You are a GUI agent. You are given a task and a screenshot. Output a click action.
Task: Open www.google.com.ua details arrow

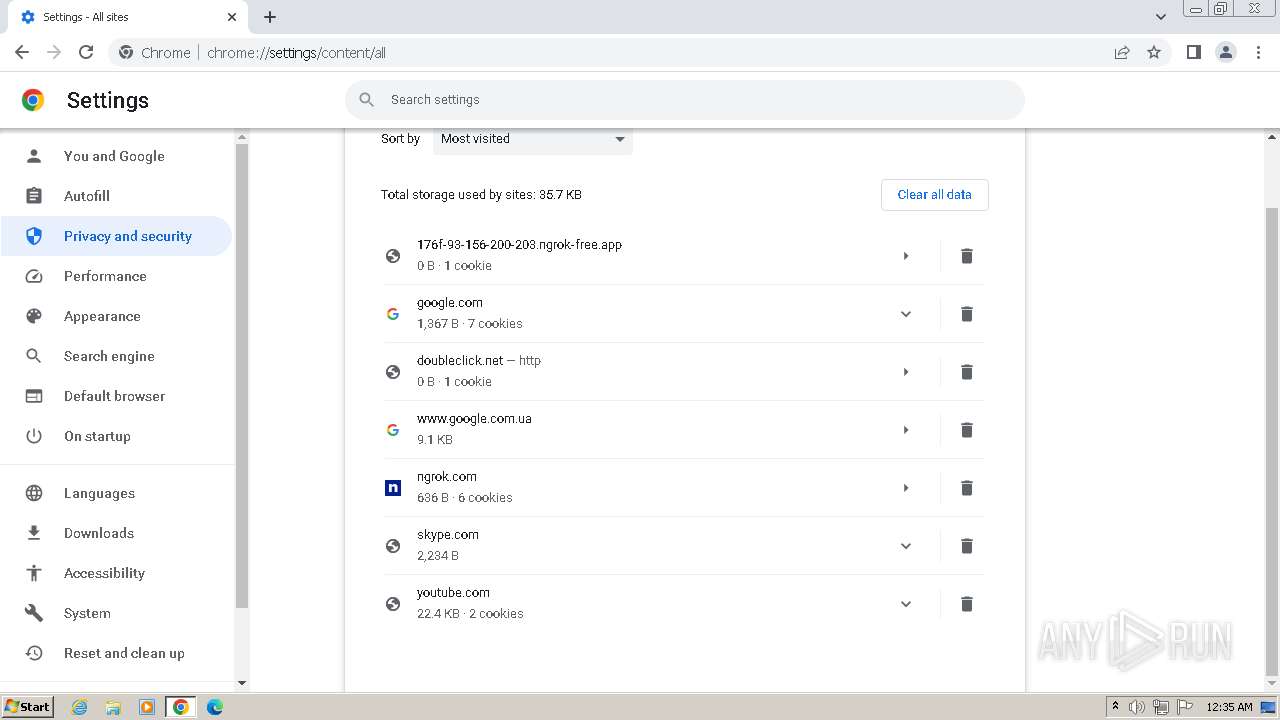click(905, 430)
